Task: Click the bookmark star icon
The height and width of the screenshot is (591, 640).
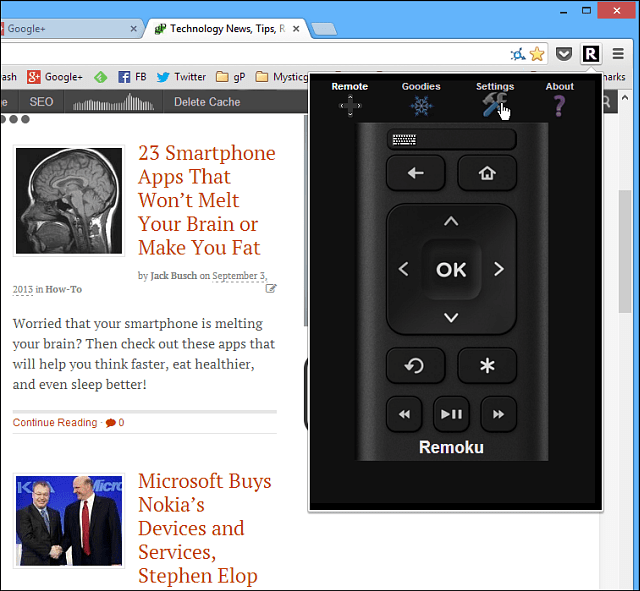Action: [x=537, y=53]
